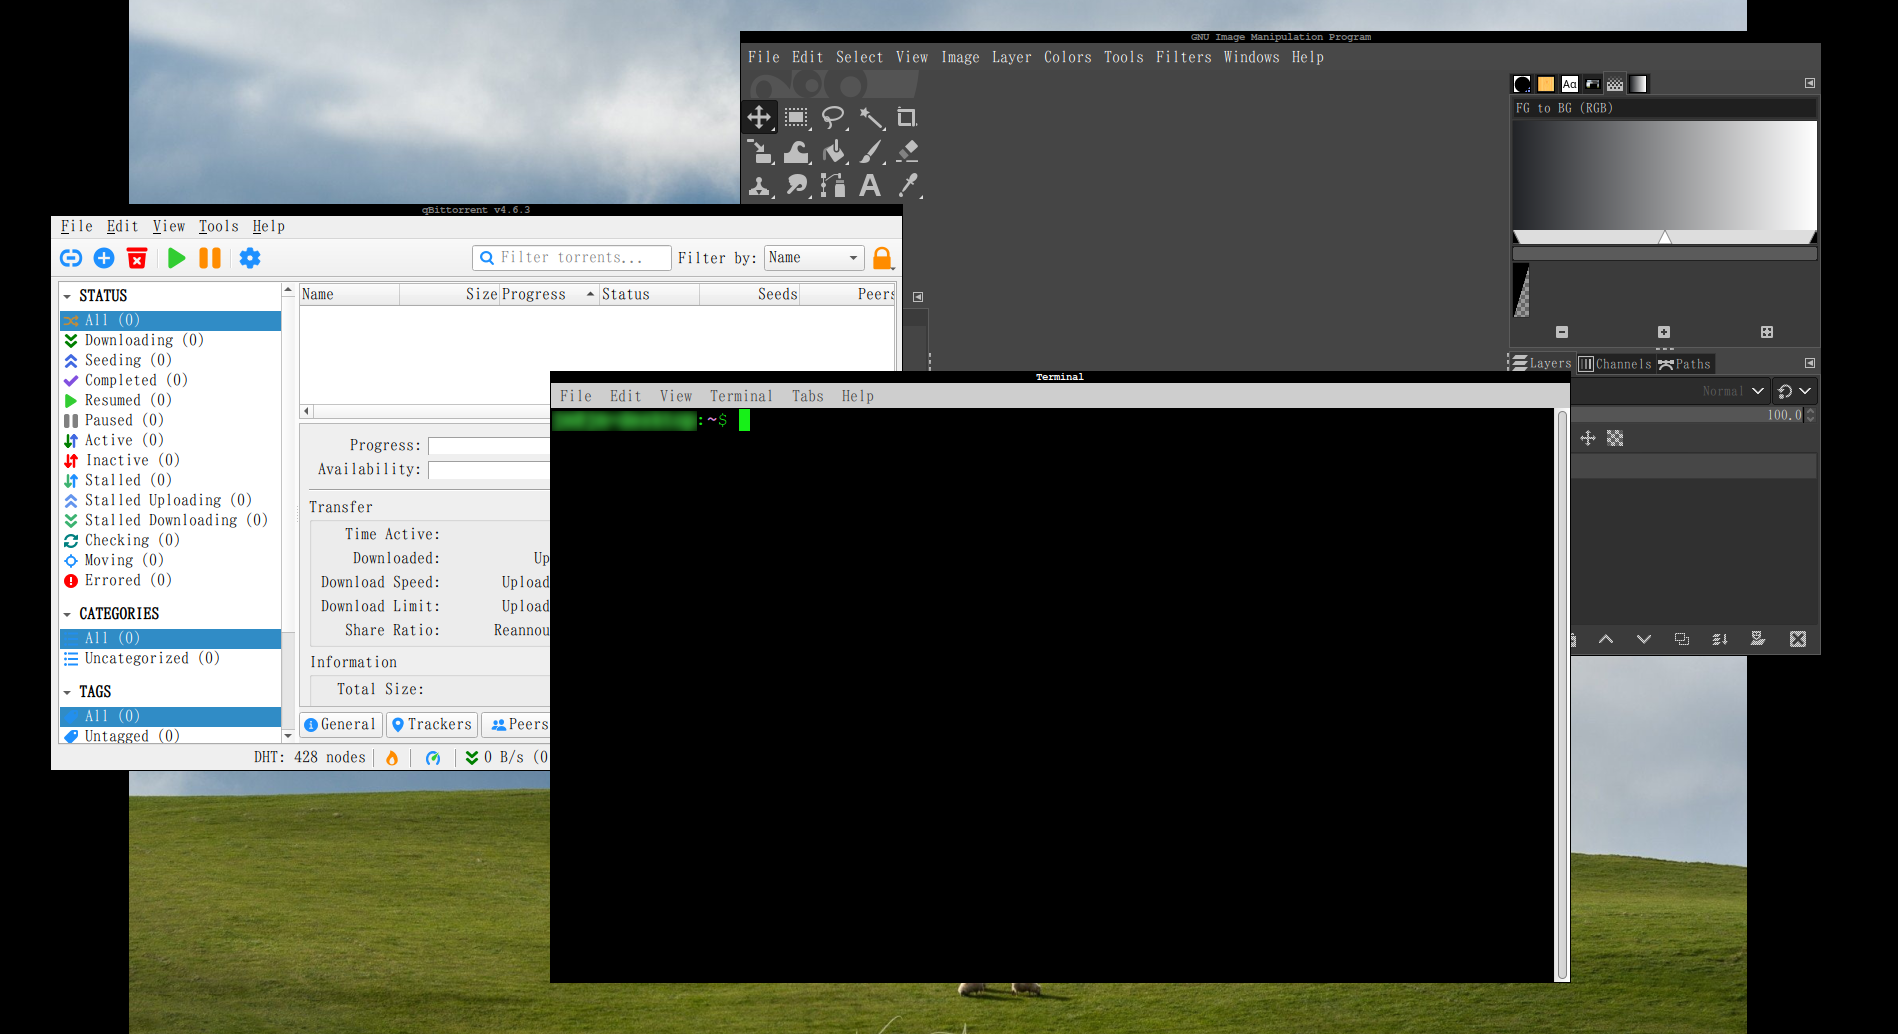Image resolution: width=1898 pixels, height=1034 pixels.
Task: Select the Paintbrush tool in GIMP
Action: 871,151
